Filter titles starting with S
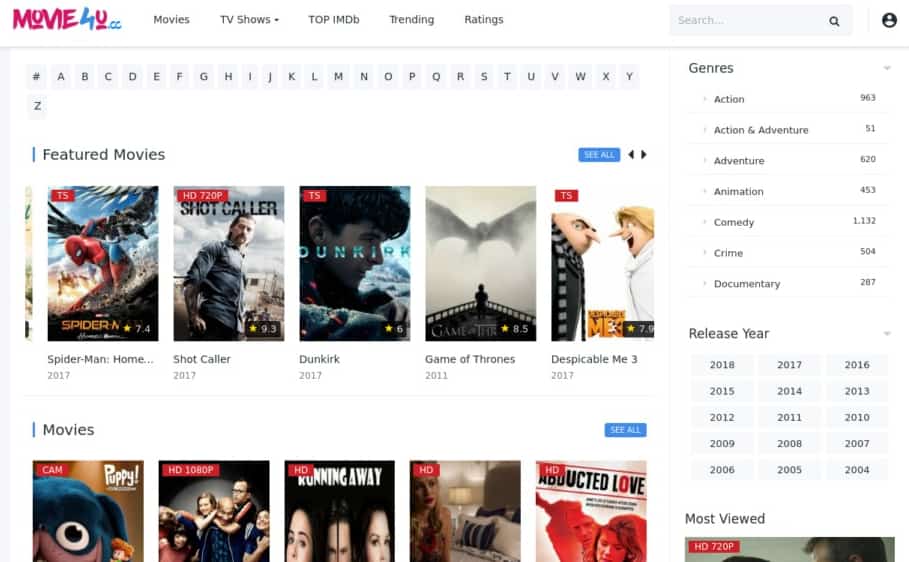 (484, 77)
